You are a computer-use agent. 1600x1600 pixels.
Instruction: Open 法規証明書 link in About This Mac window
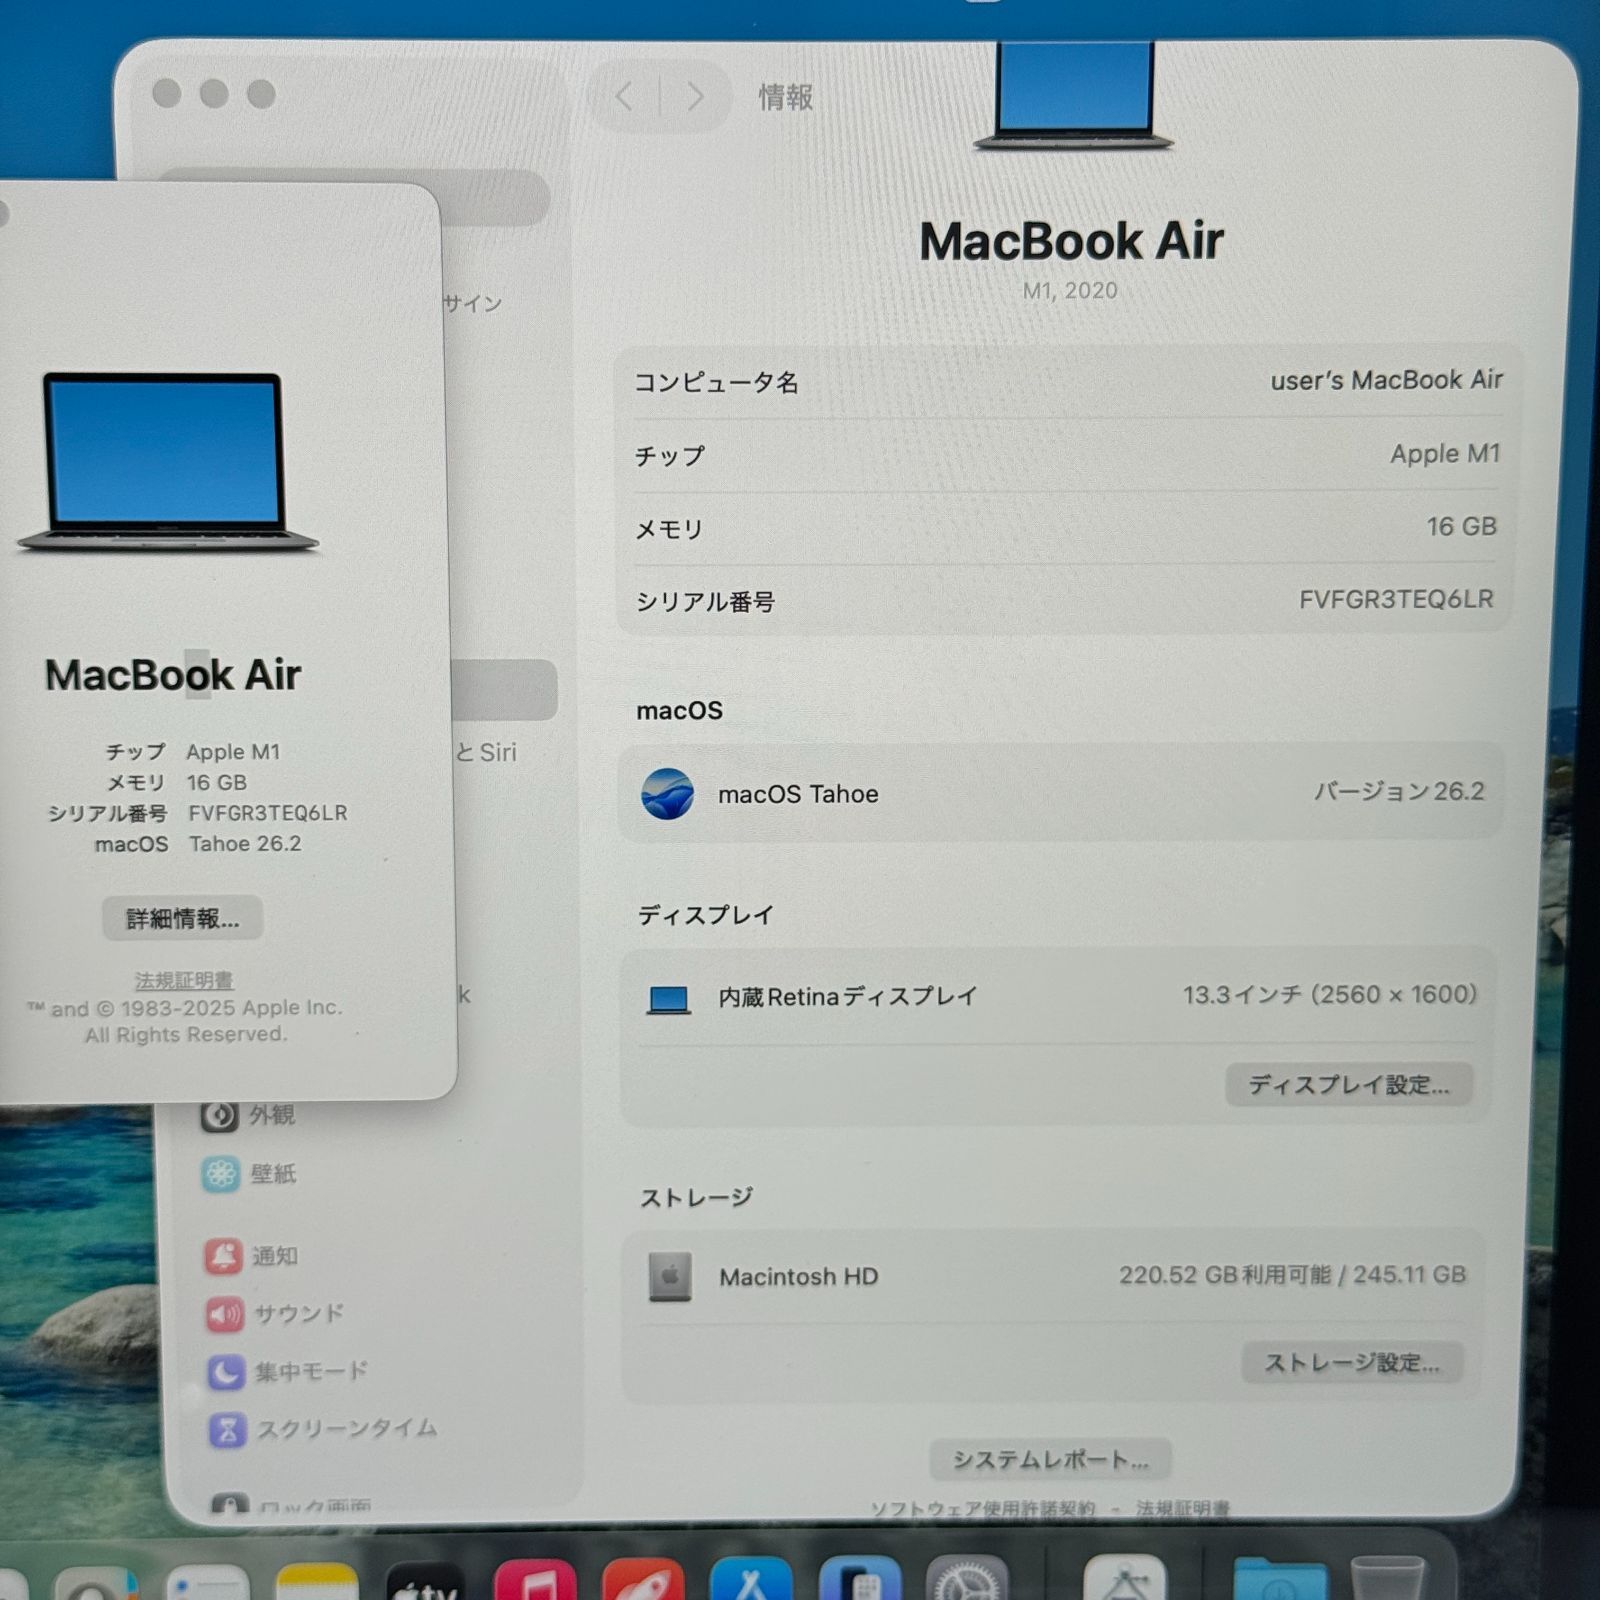pos(184,980)
